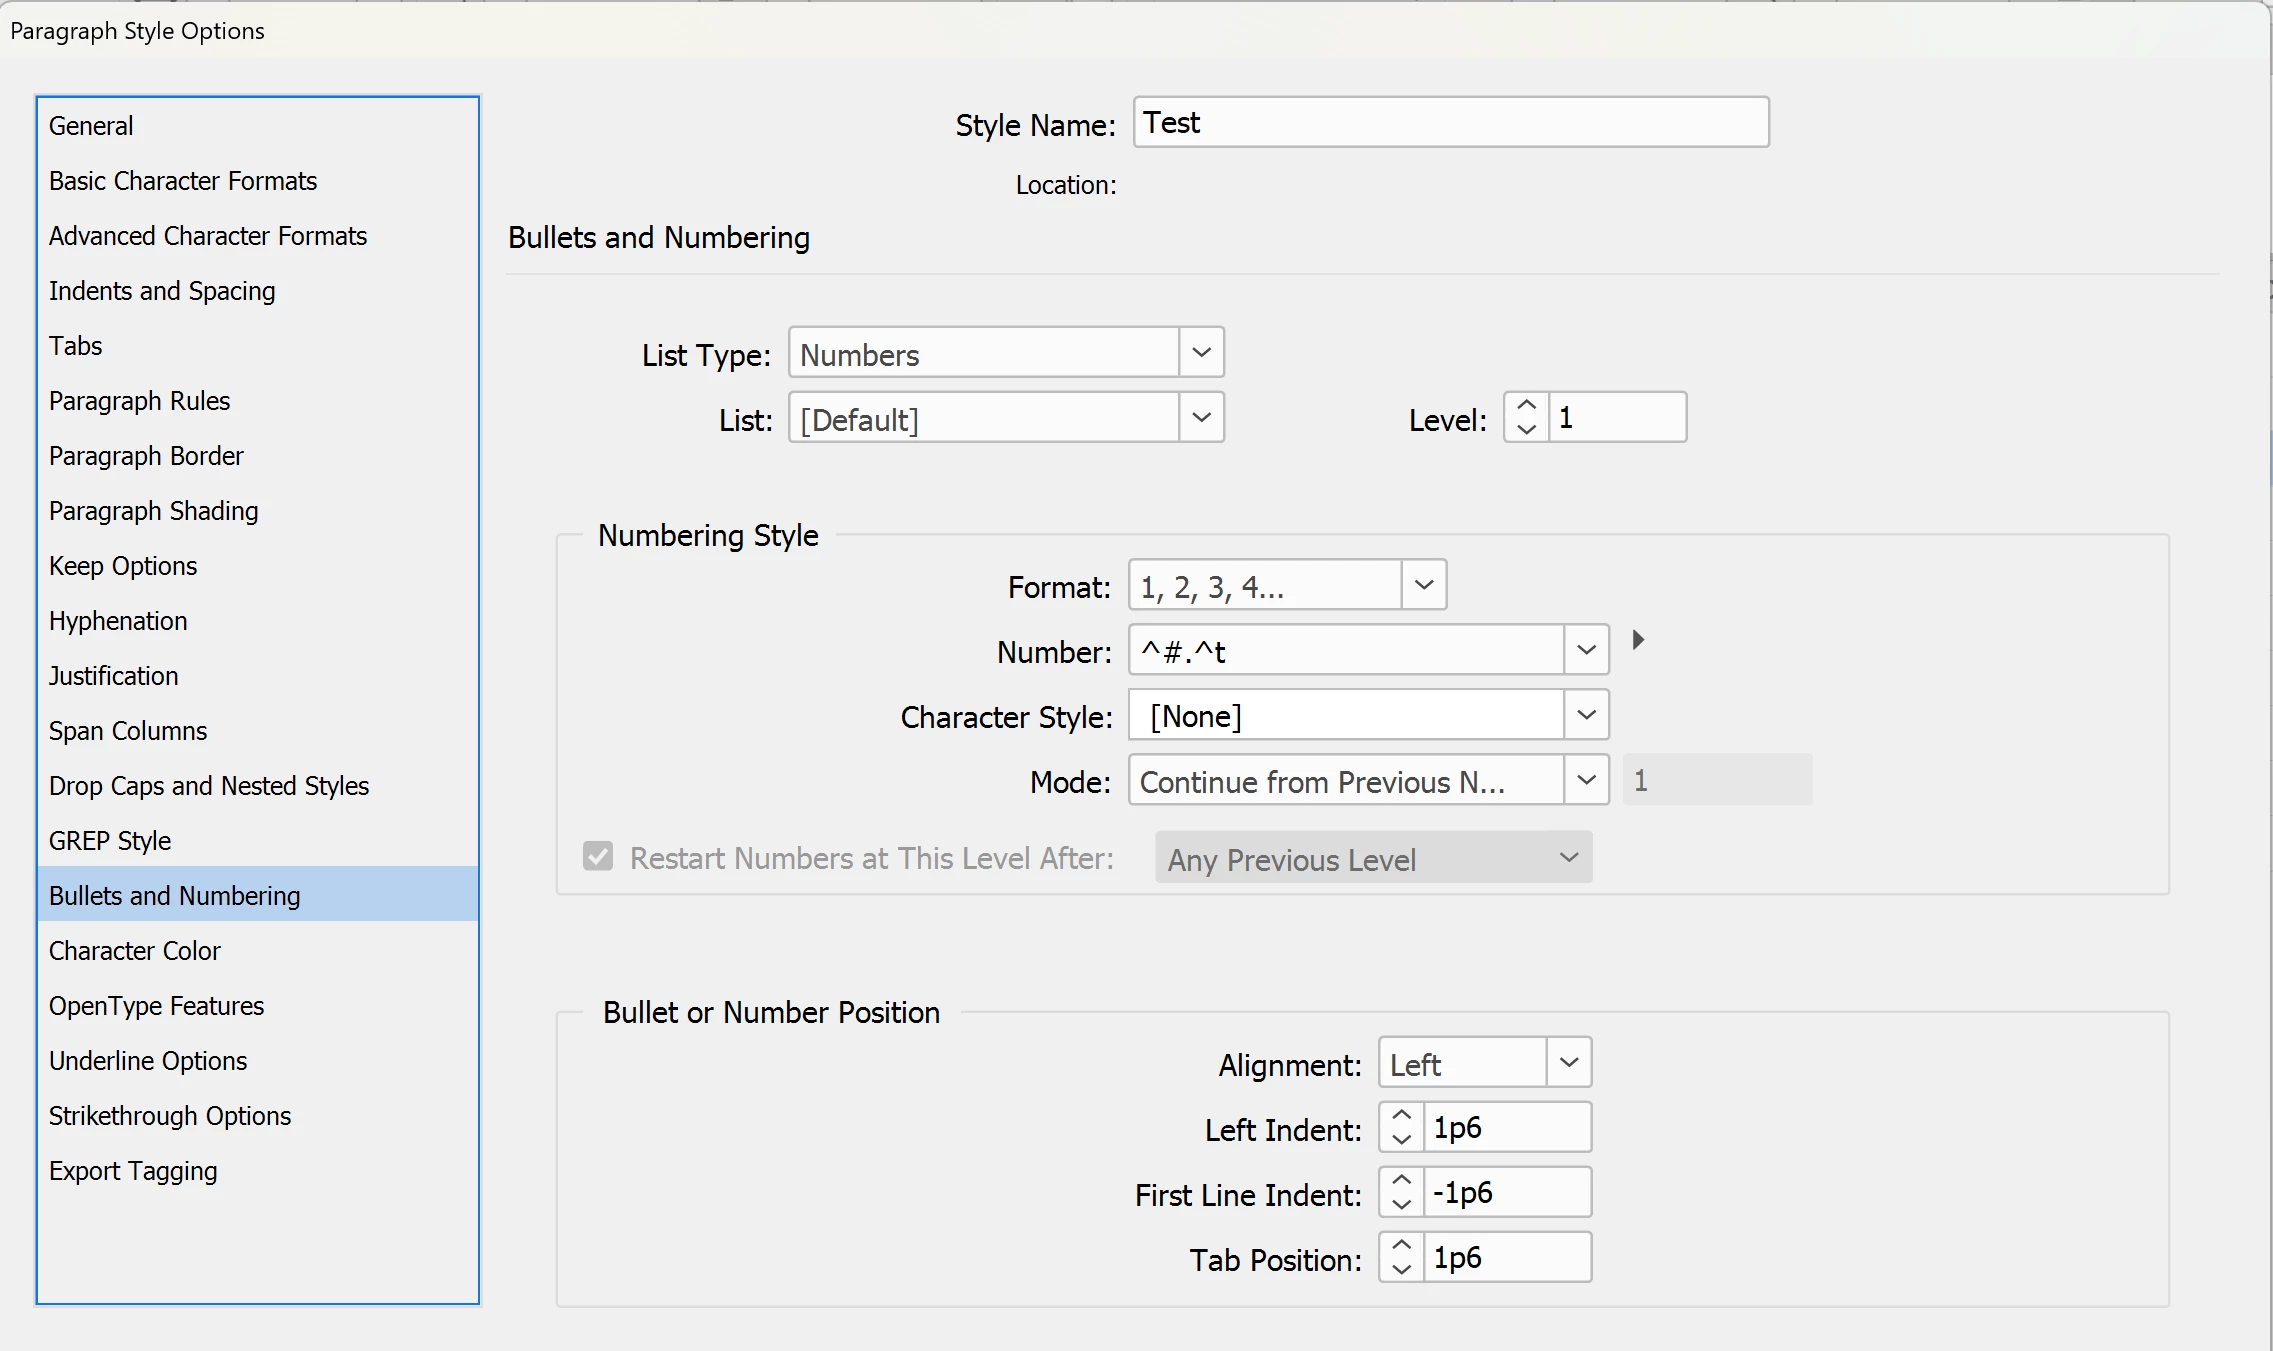Switch to Basic Character Formats section

click(x=183, y=181)
